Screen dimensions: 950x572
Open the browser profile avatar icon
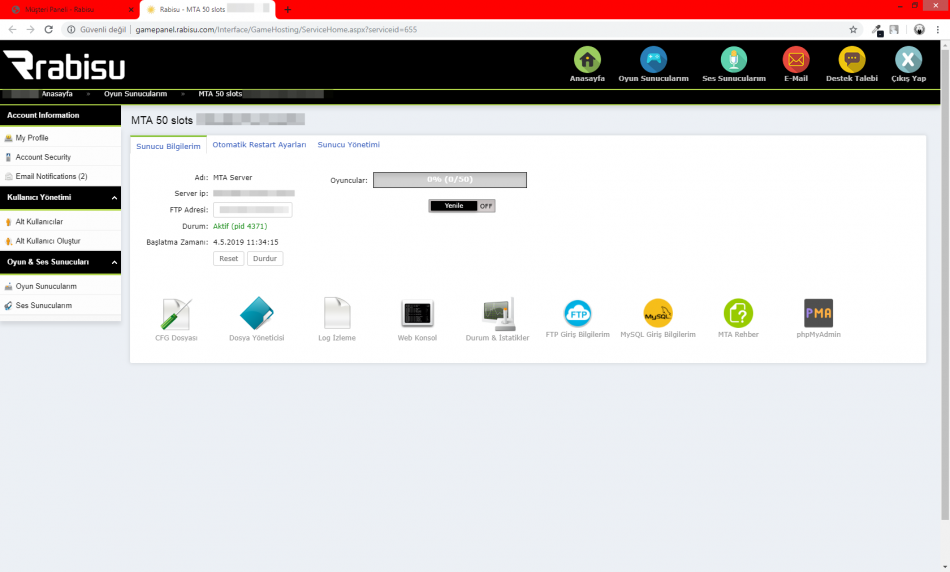pos(919,29)
